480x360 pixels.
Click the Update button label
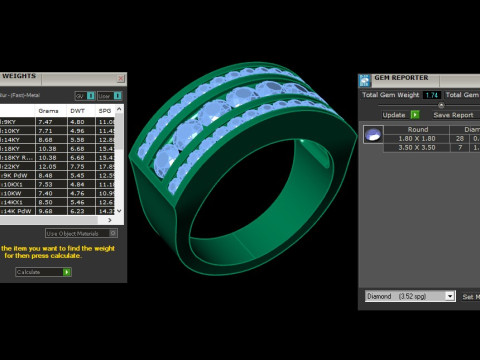coord(394,115)
